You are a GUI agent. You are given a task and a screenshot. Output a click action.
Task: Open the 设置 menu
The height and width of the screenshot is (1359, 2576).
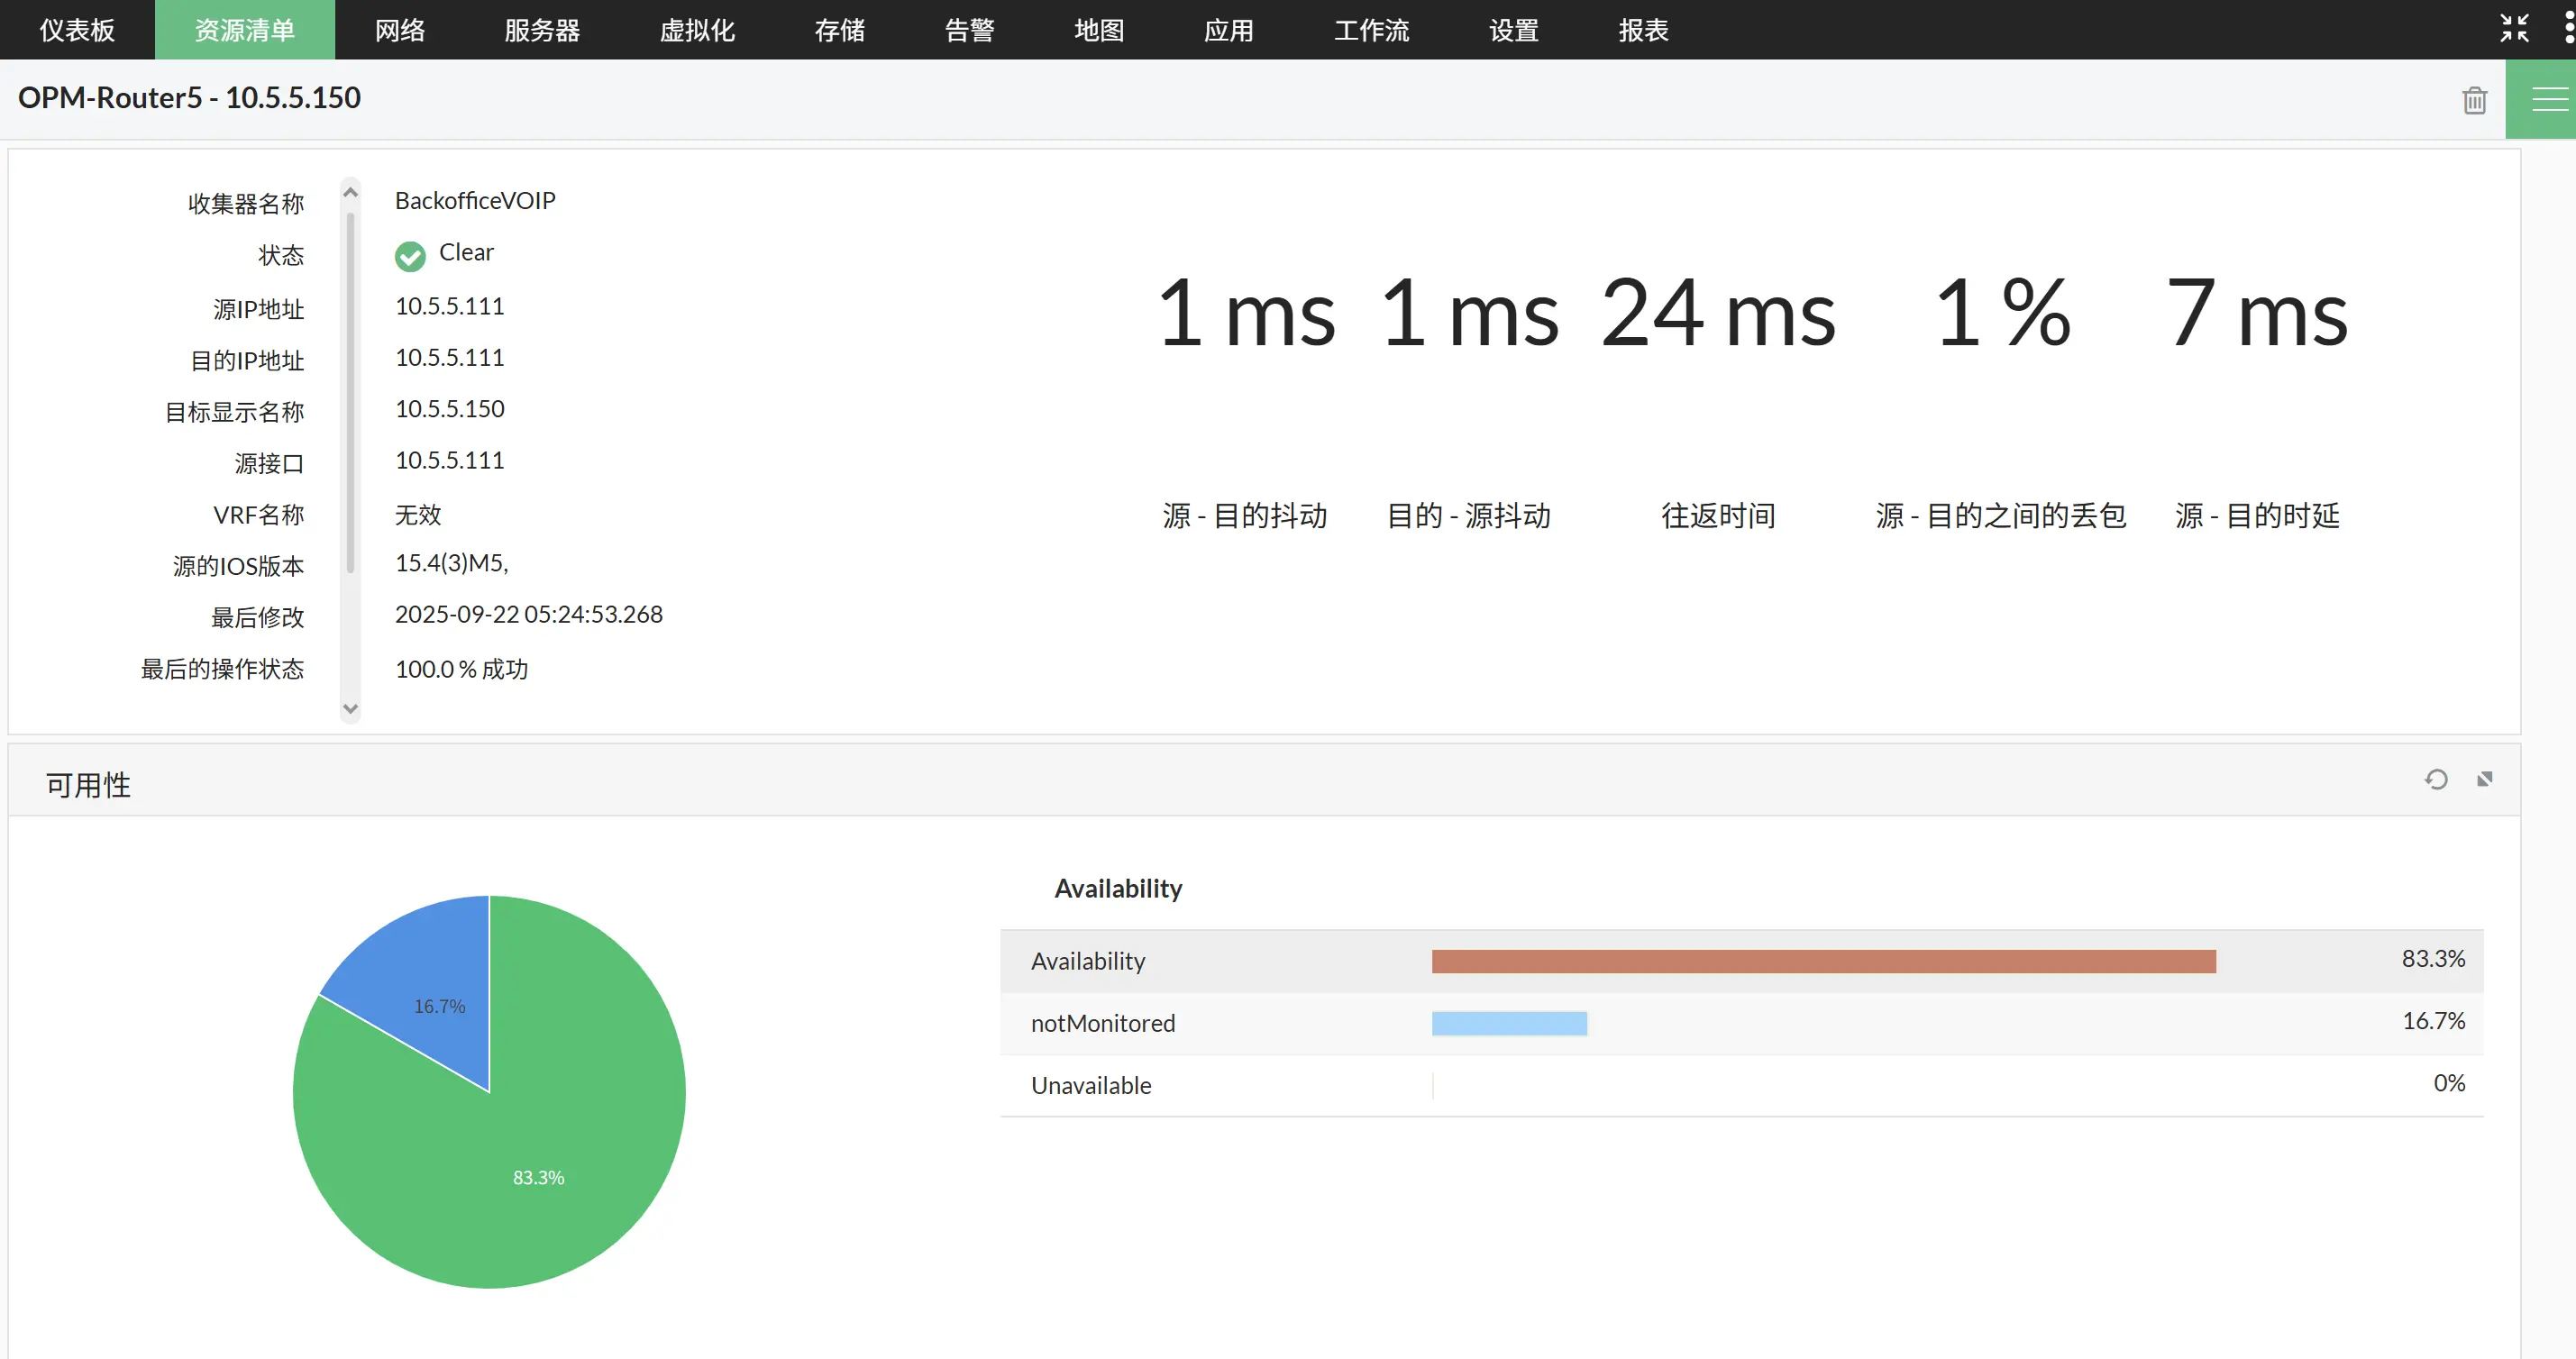point(1513,30)
